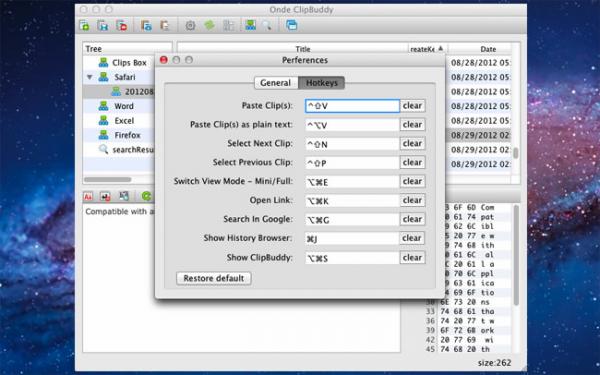Viewport: 600px width, 375px height.
Task: Click the hex row ending in 'ork'
Action: 466,330
